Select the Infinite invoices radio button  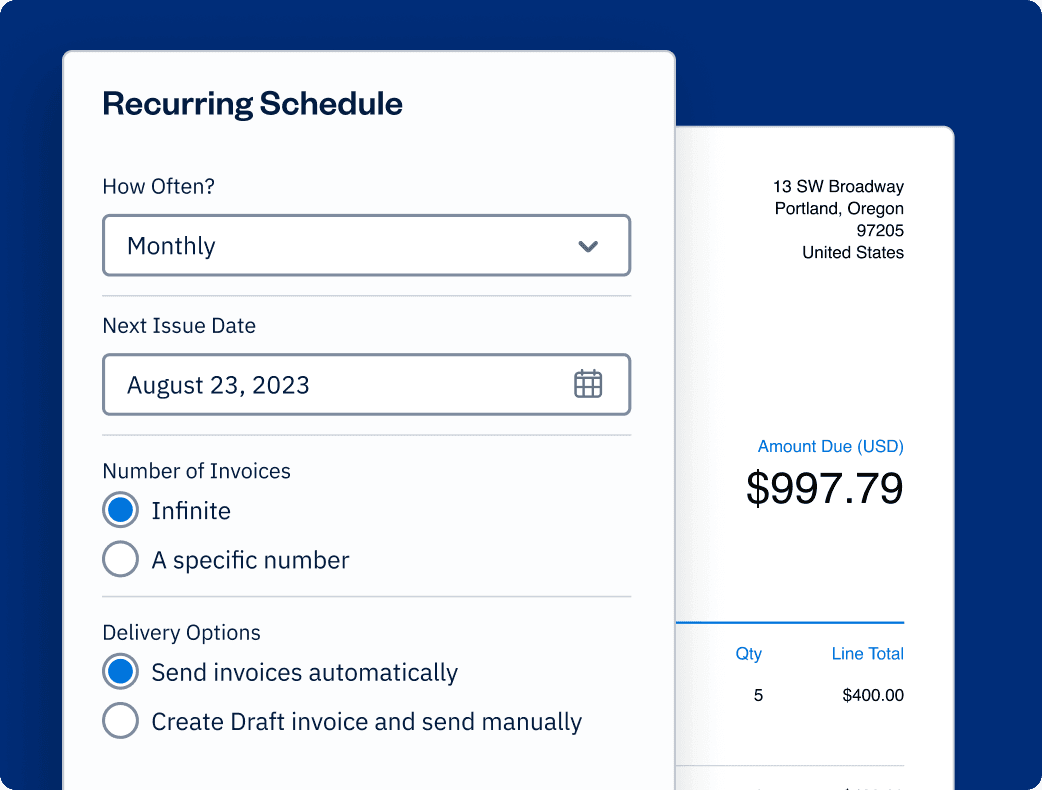pos(120,511)
